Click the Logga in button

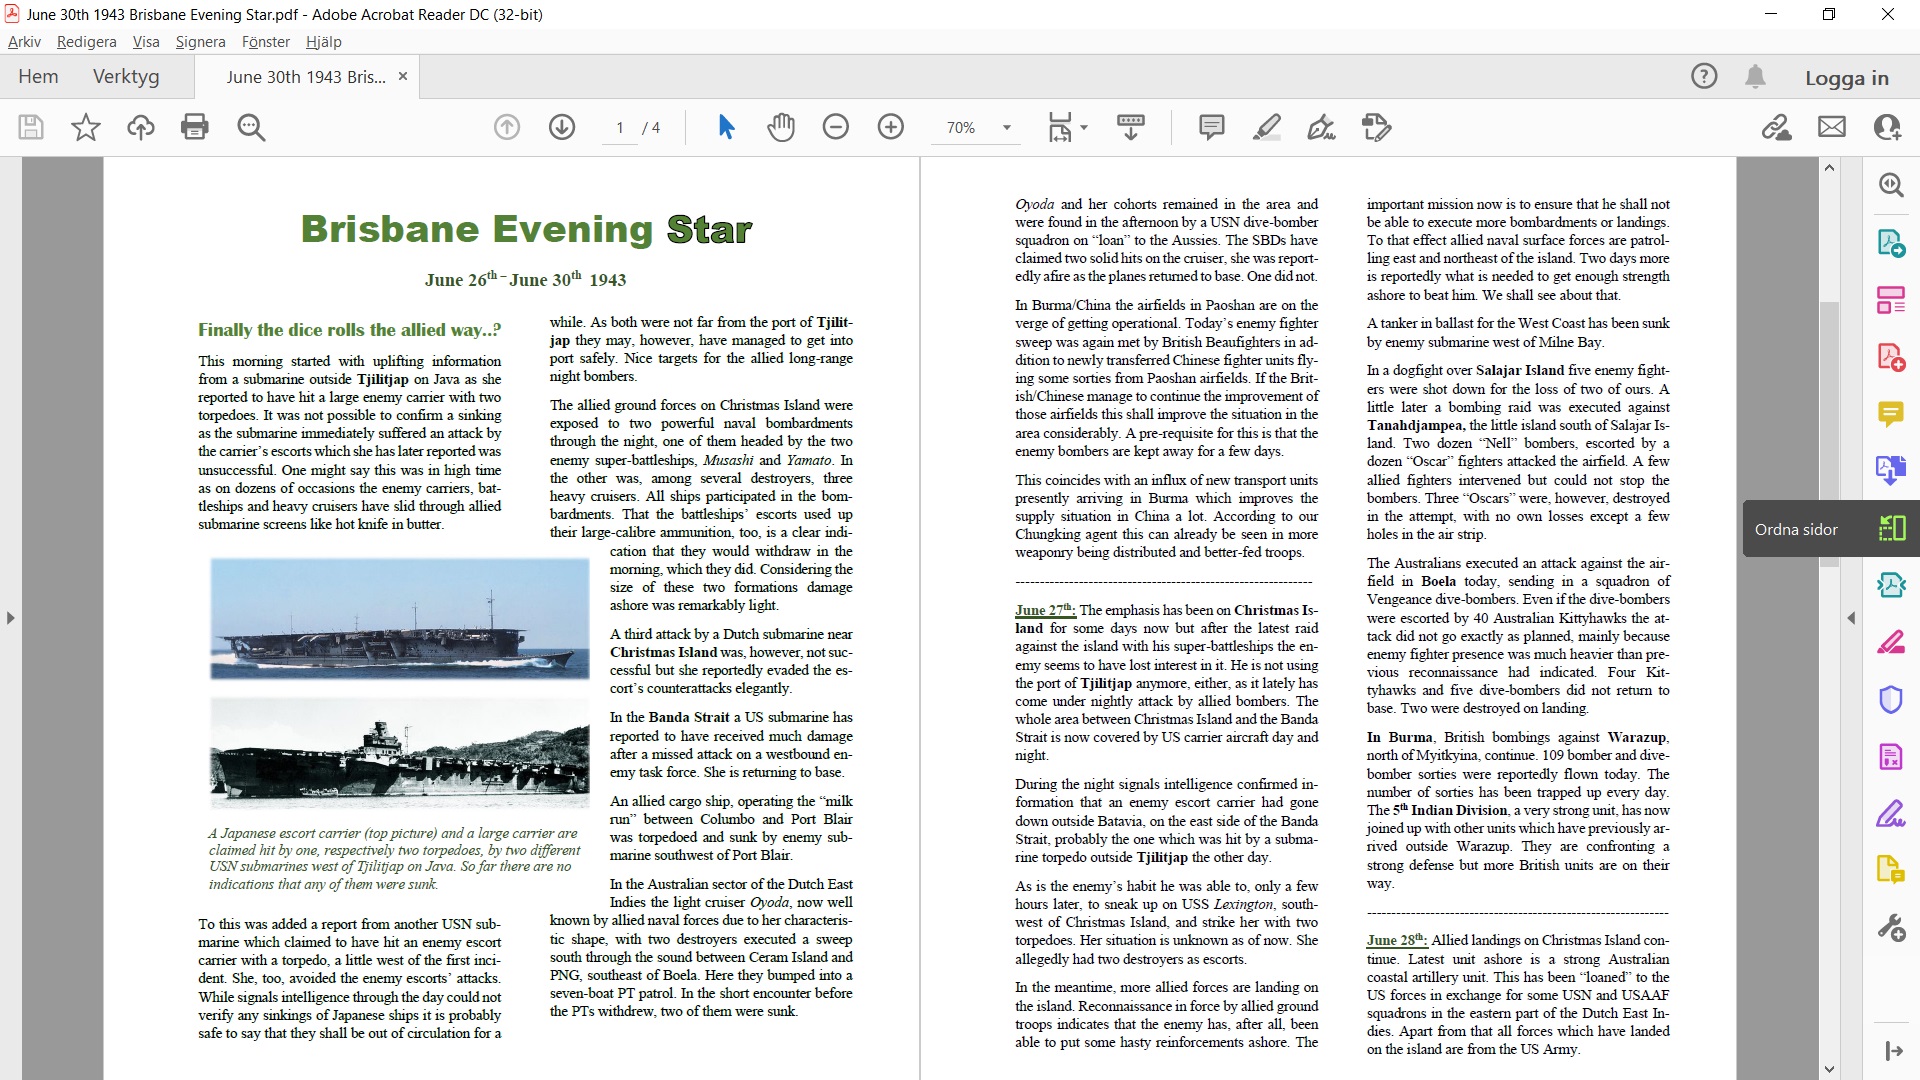click(1847, 78)
